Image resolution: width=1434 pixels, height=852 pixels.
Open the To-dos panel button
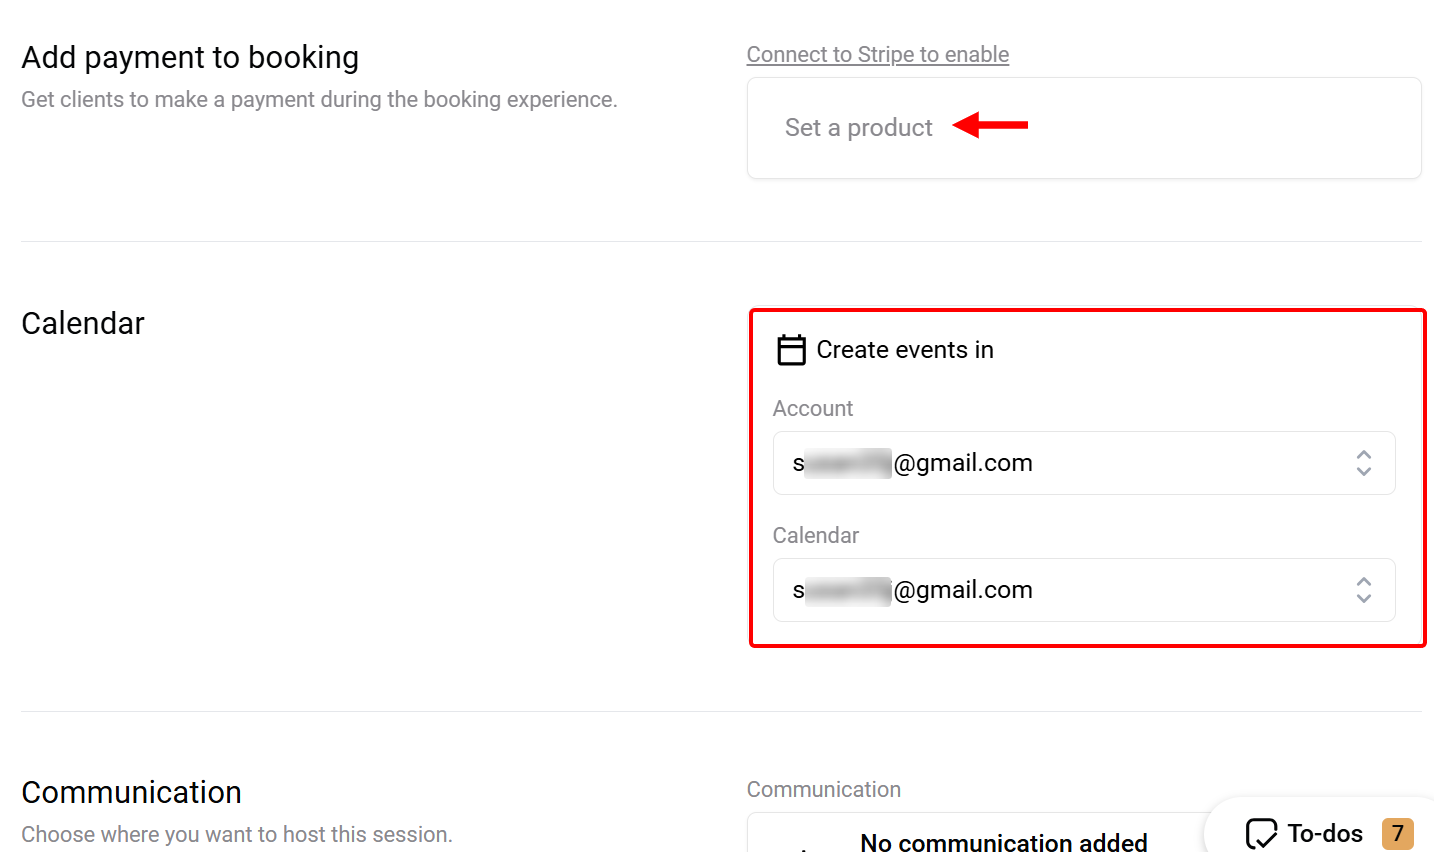tap(1324, 833)
